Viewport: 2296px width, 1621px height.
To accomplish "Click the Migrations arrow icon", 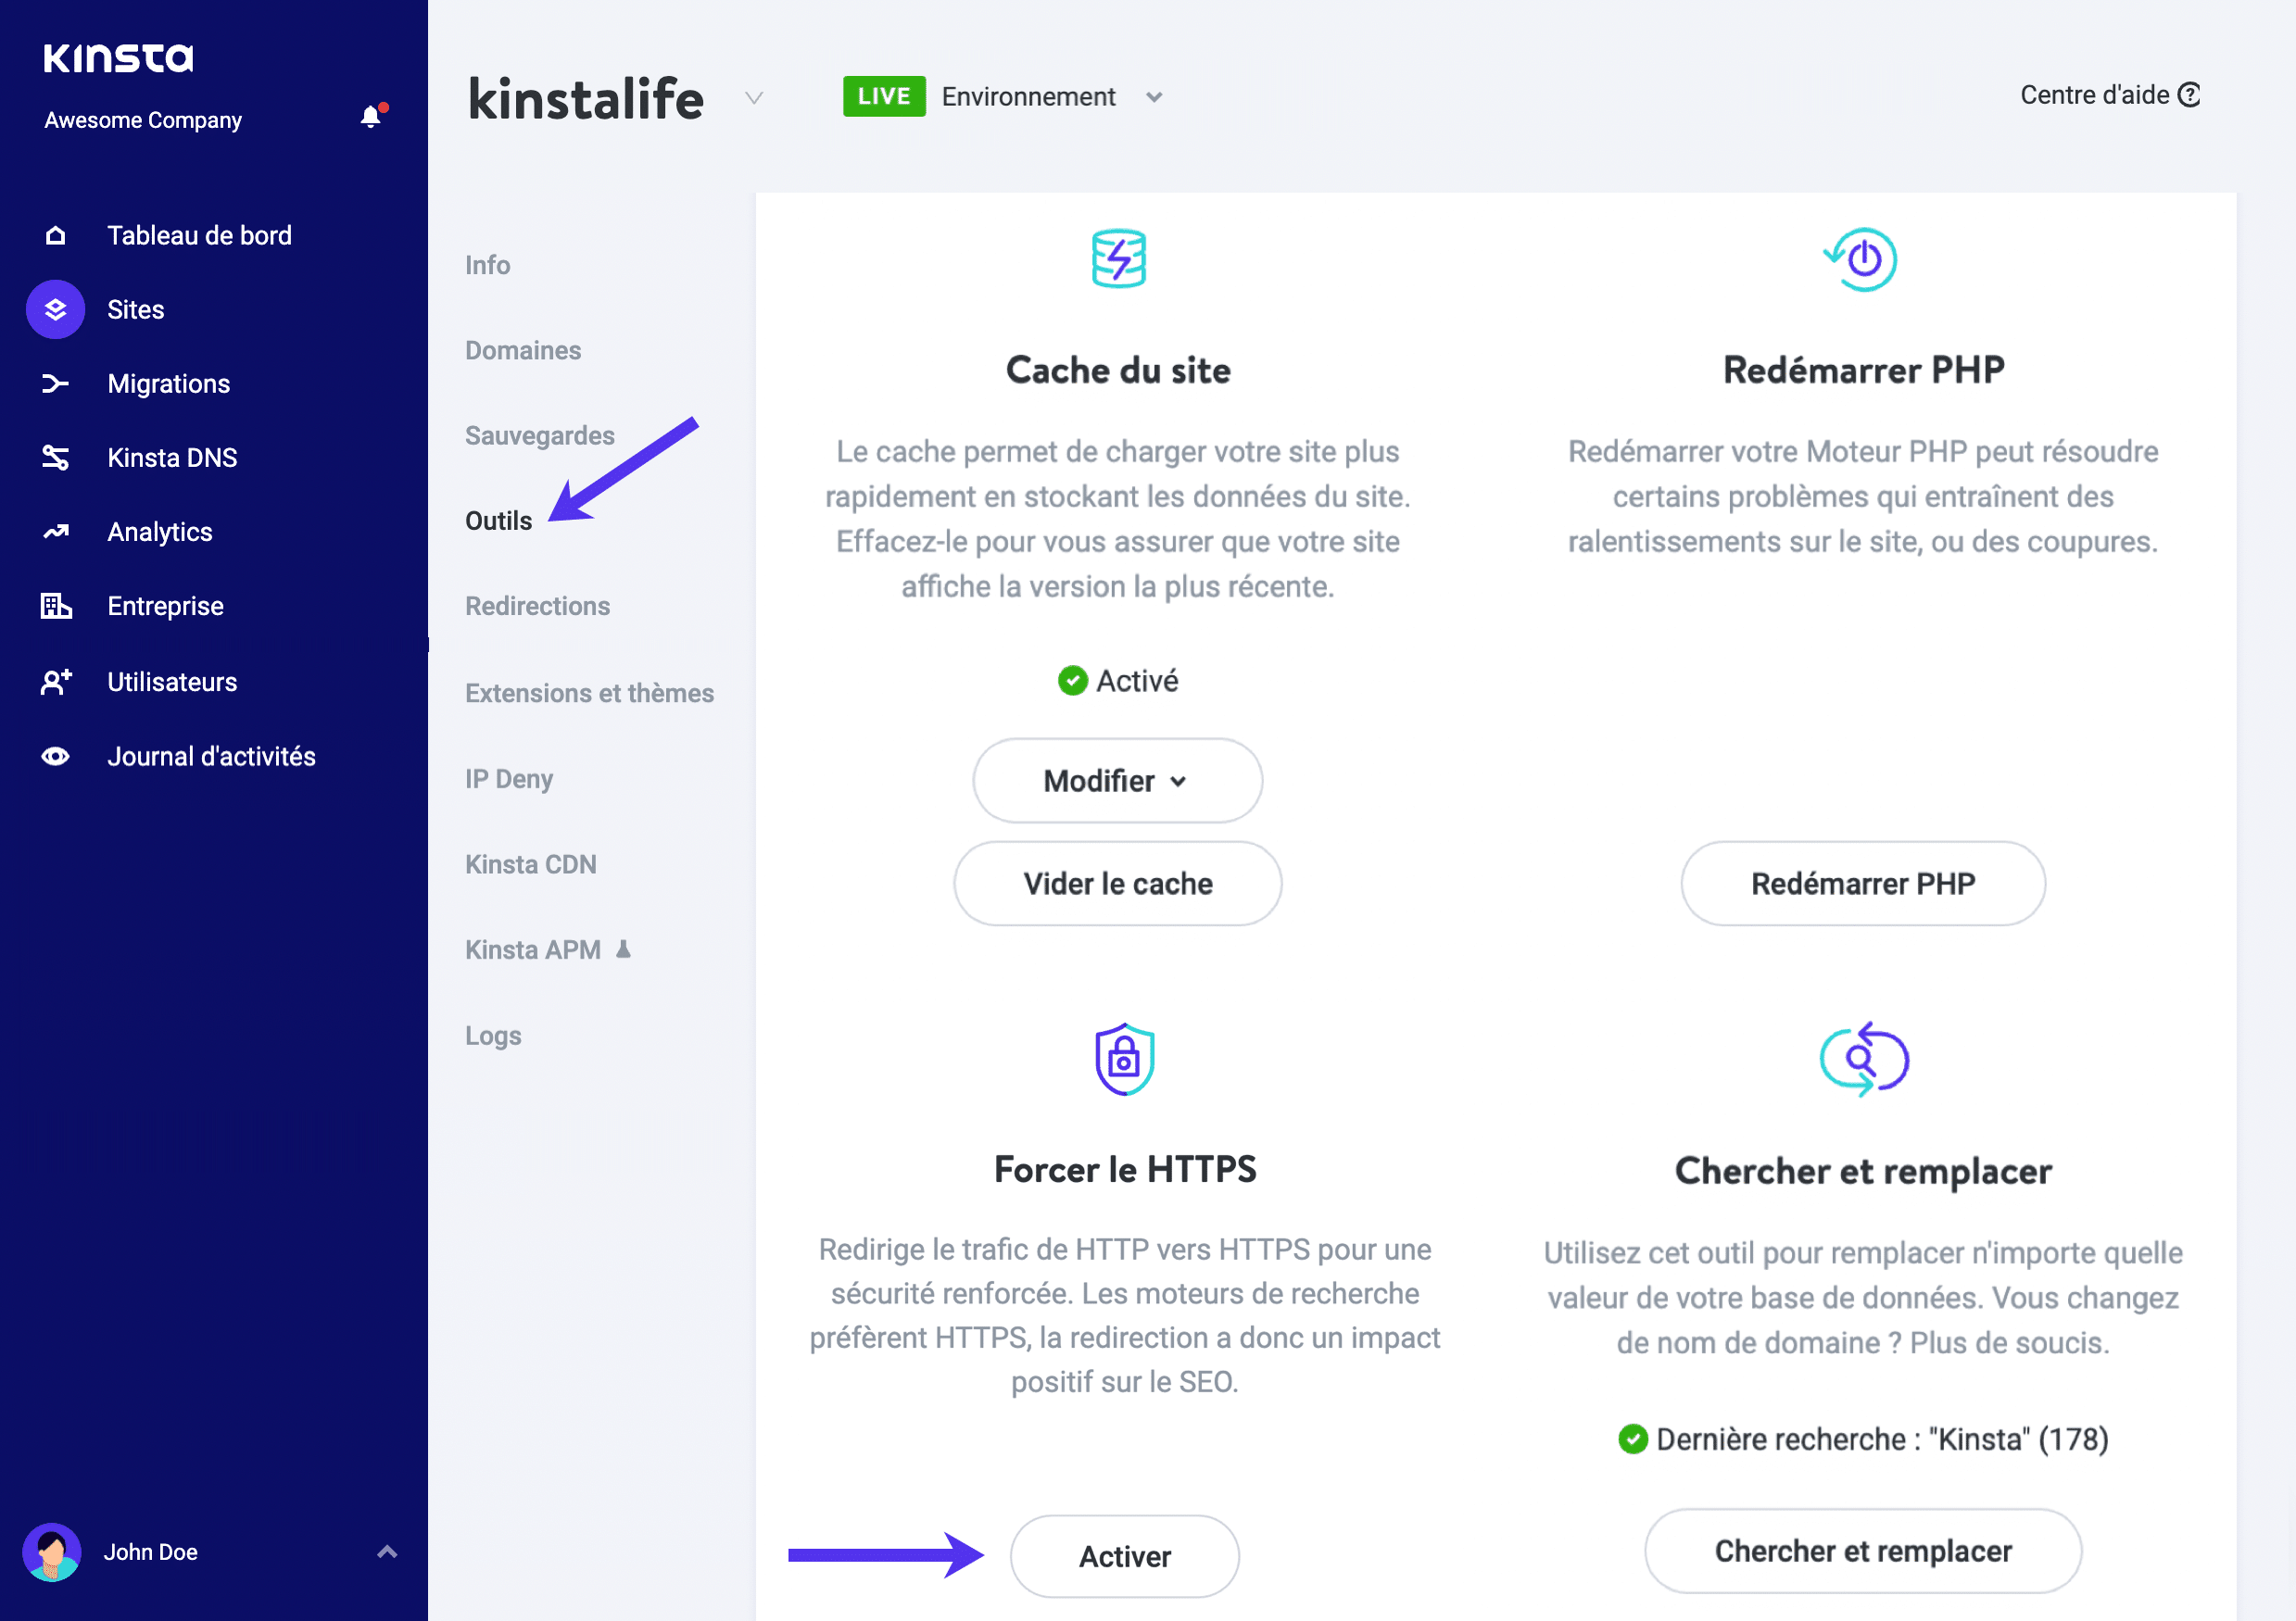I will 56,383.
